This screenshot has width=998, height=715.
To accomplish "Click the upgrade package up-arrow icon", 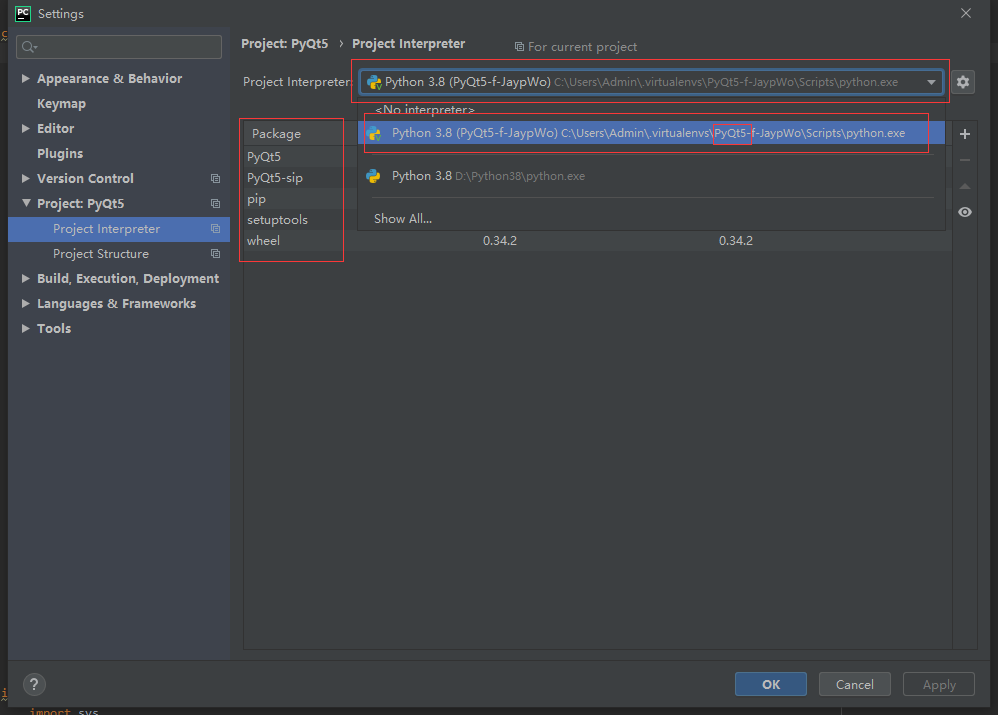I will click(x=965, y=187).
